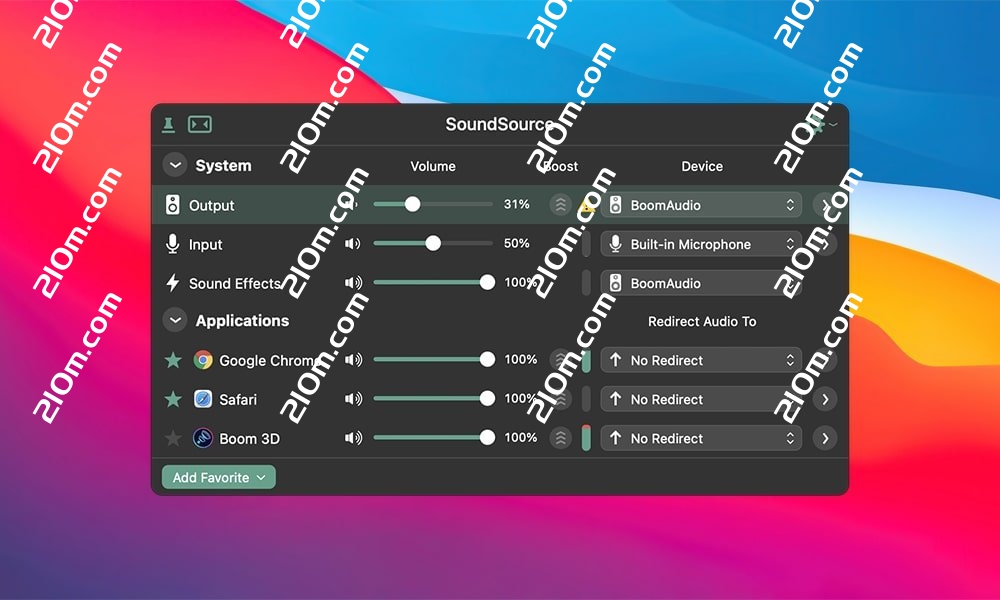Toggle the Safari favorite star
This screenshot has height=600, width=1000.
[x=174, y=399]
